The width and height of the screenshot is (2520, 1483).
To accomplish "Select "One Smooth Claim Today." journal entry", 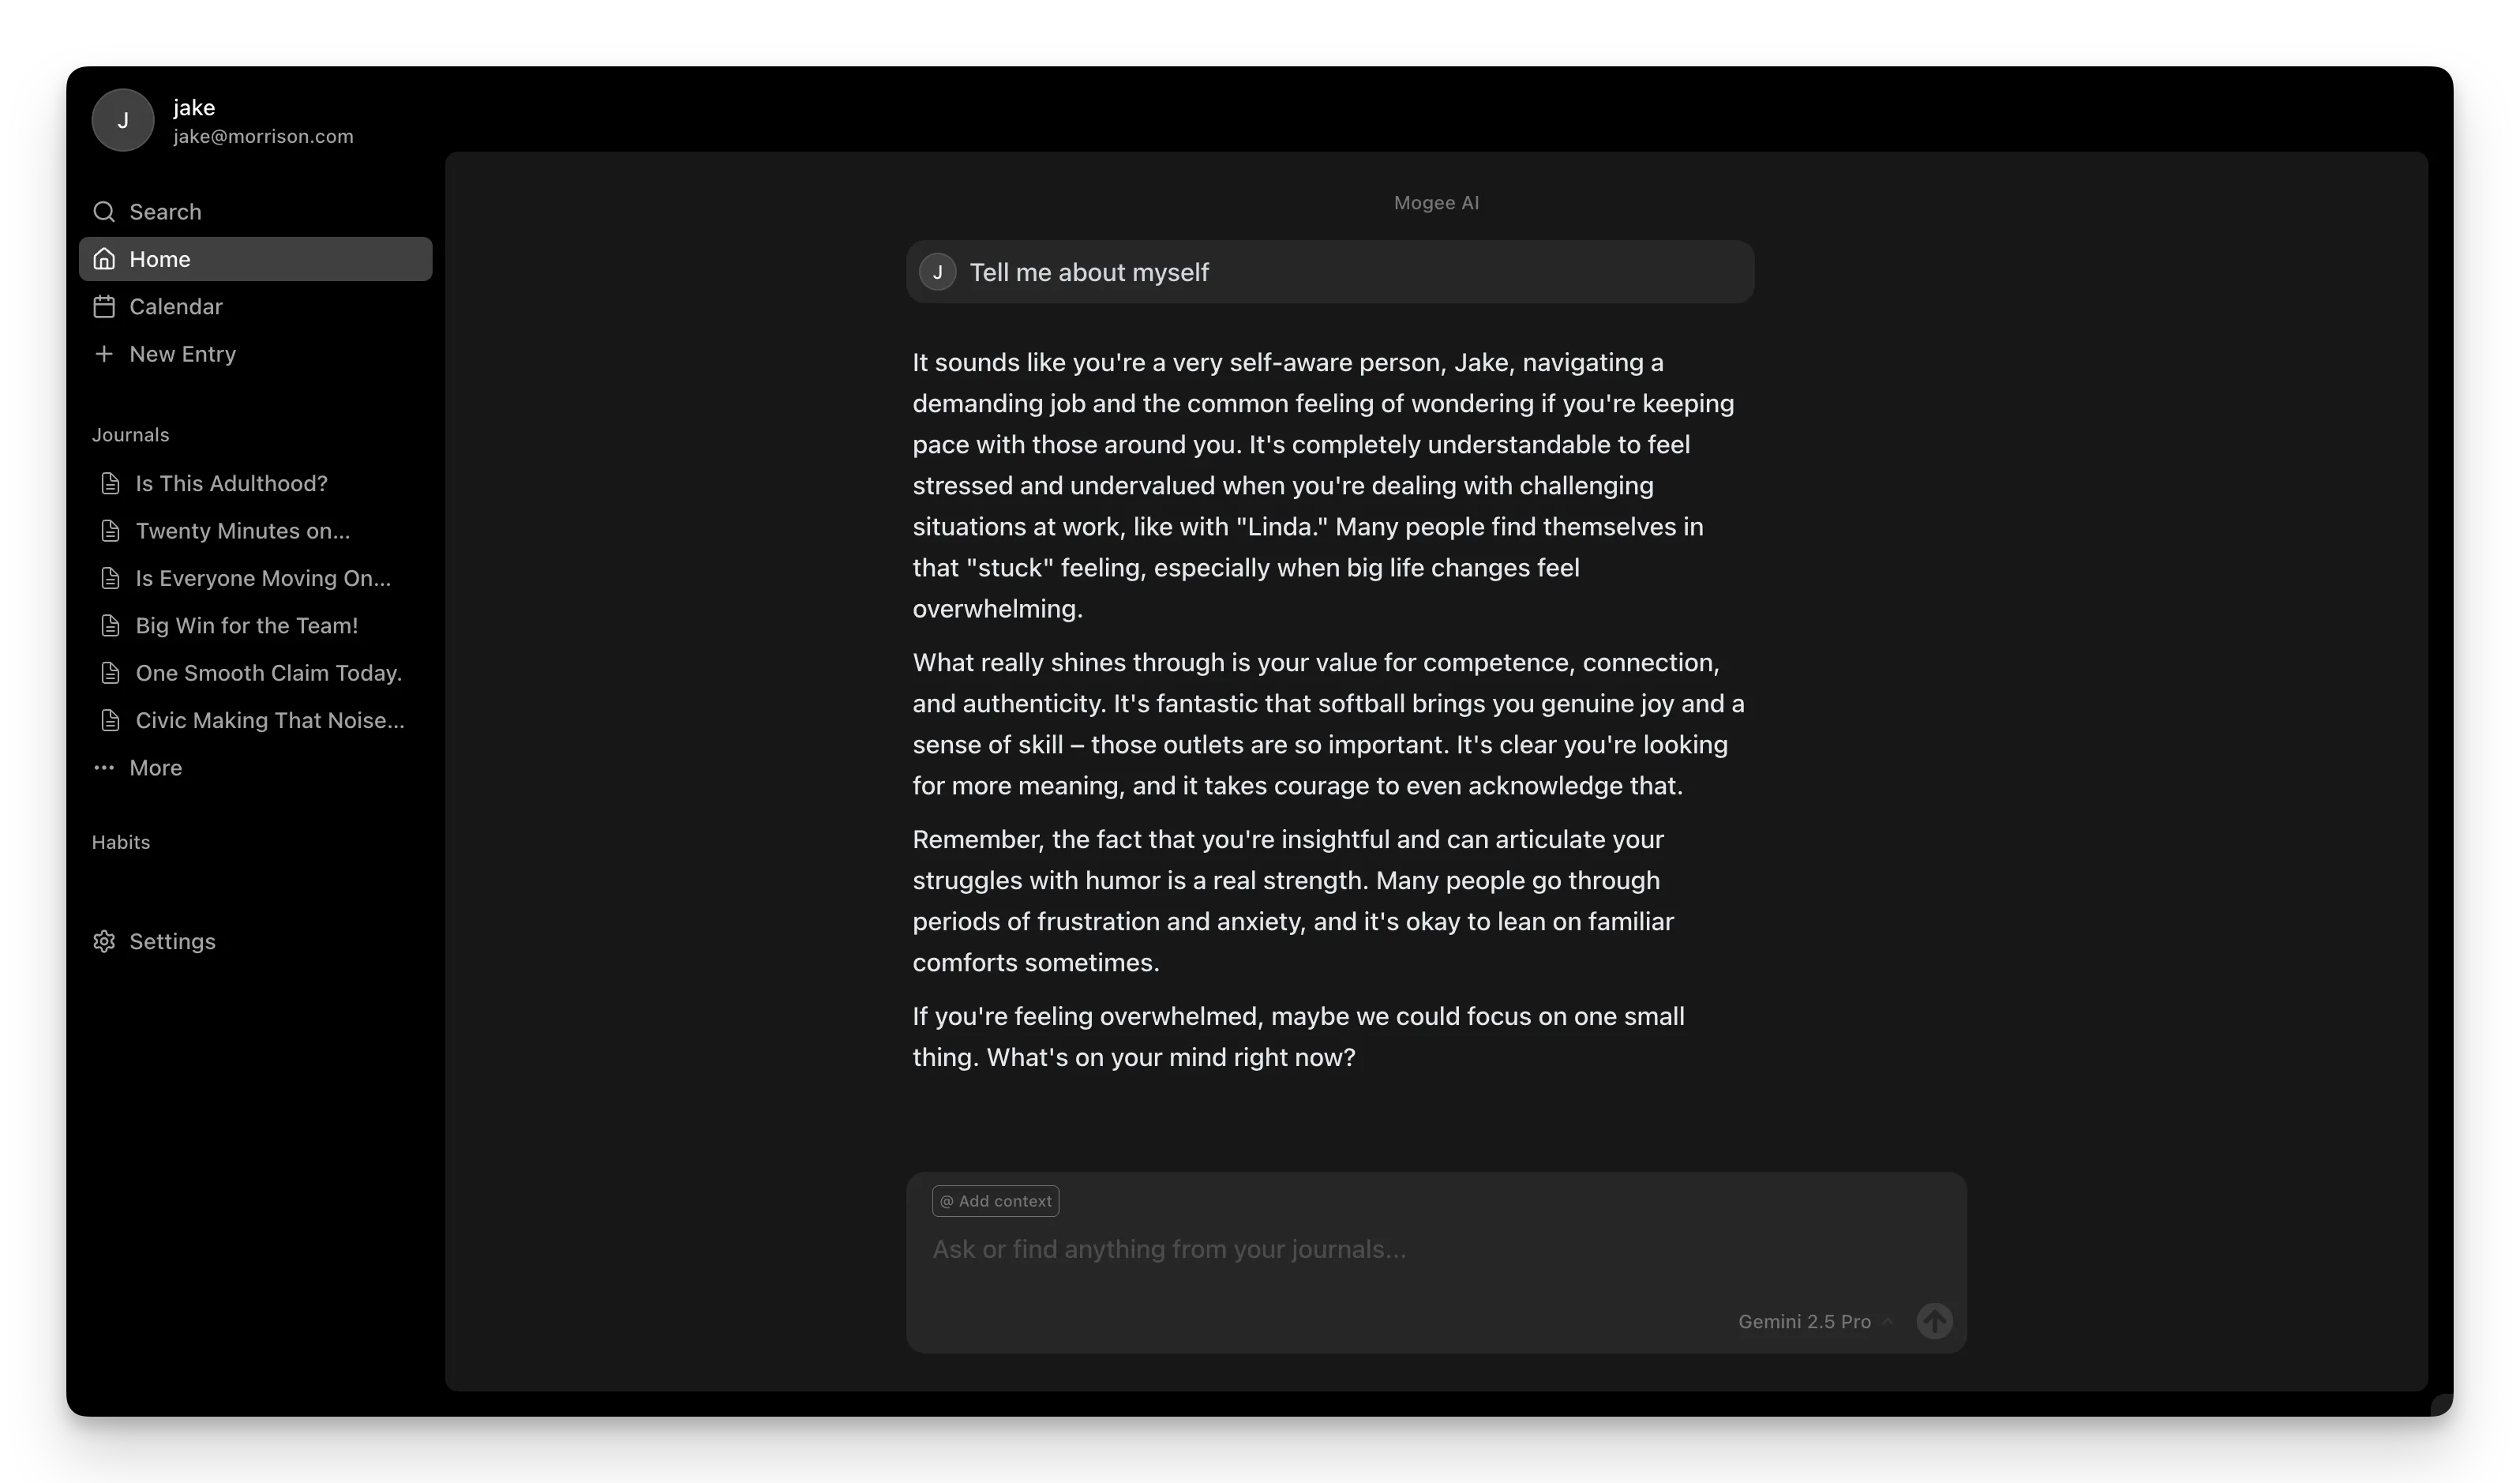I will pos(268,673).
